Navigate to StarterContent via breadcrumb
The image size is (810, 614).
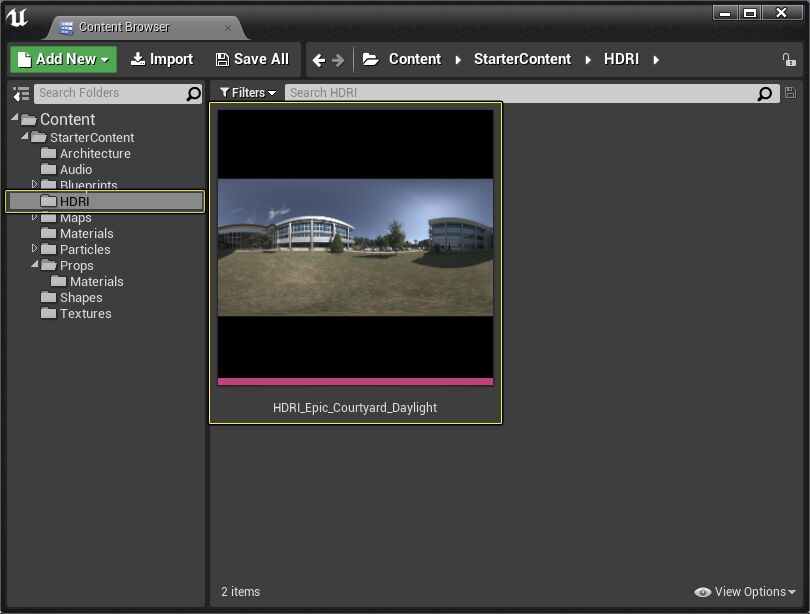pos(522,59)
